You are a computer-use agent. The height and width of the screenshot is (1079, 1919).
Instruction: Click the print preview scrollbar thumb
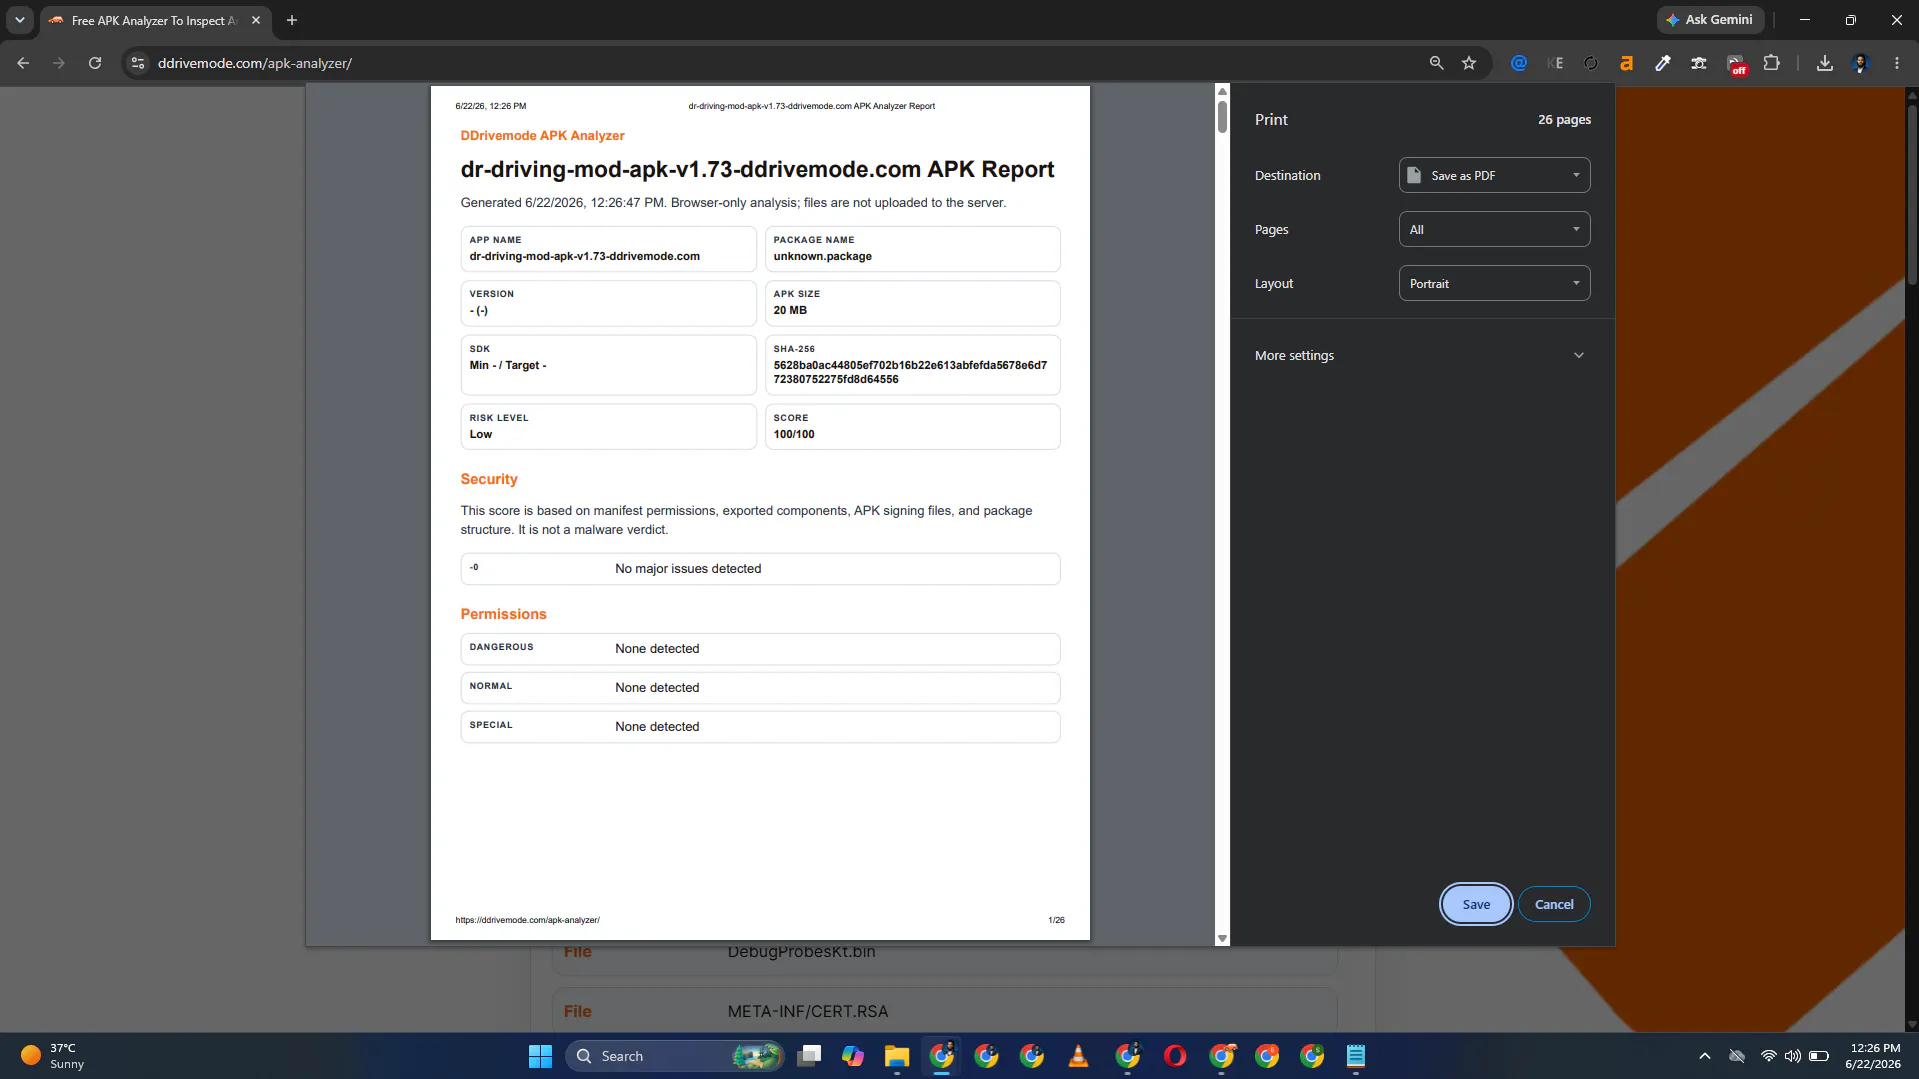(1222, 115)
